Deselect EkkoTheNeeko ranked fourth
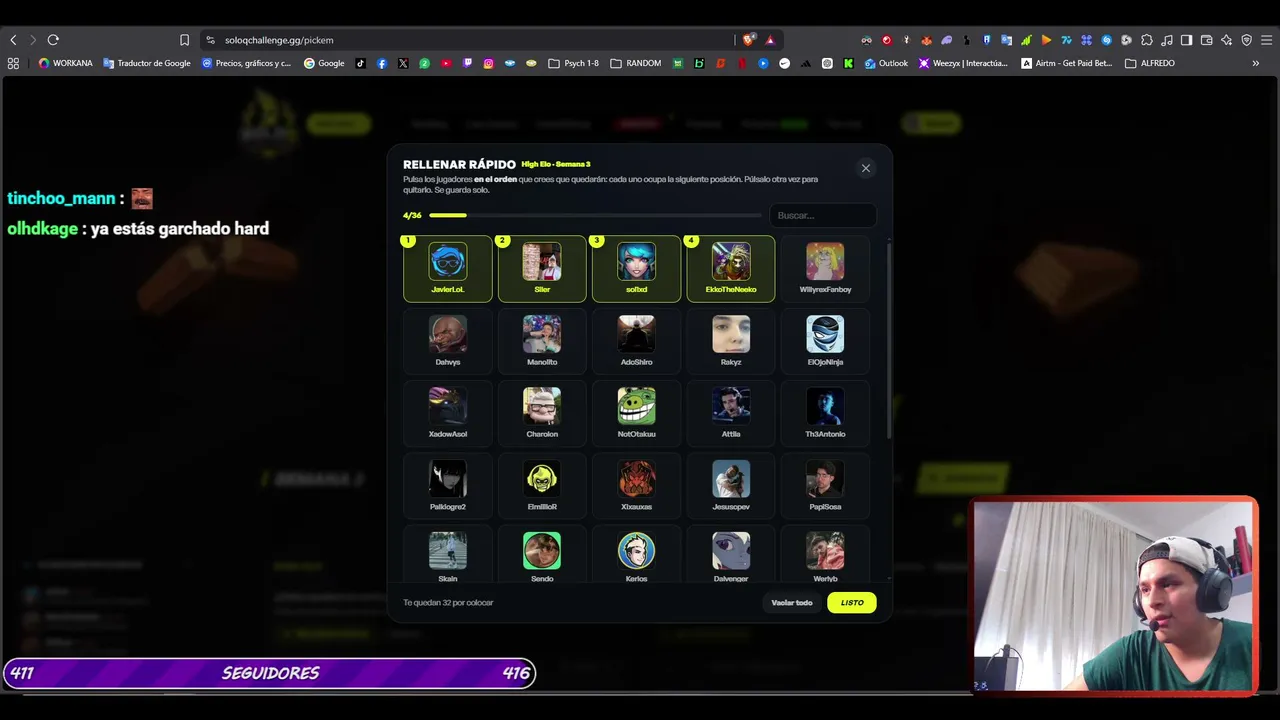The width and height of the screenshot is (1280, 720). [x=731, y=268]
